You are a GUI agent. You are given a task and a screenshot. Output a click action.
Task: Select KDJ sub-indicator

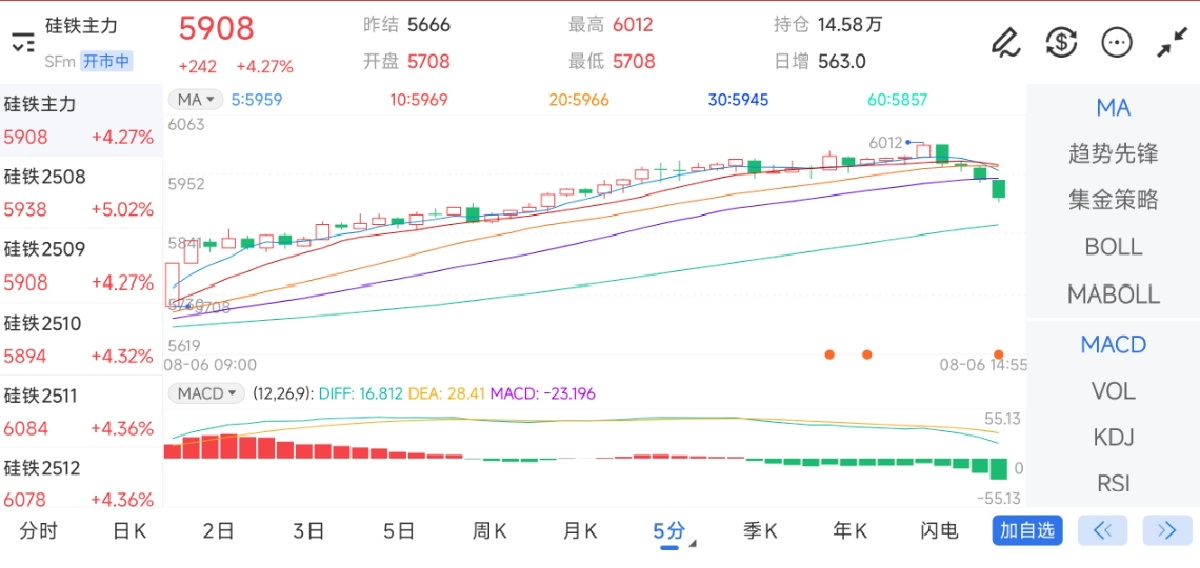pyautogui.click(x=1113, y=437)
